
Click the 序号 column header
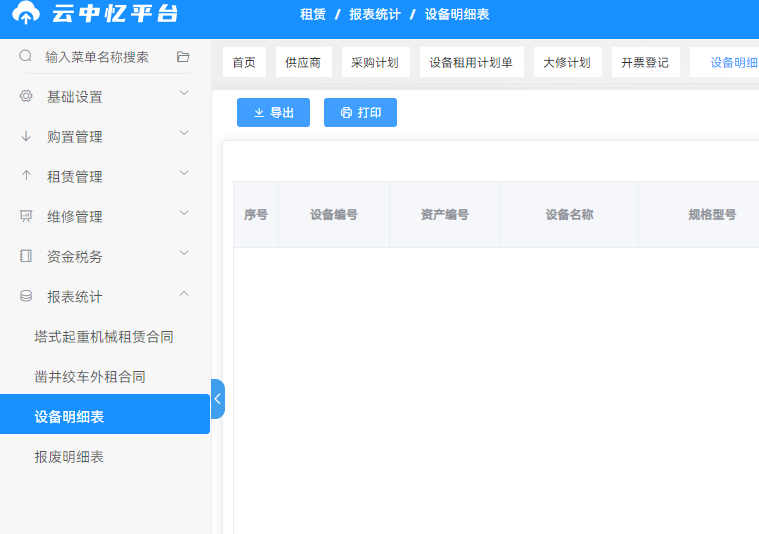click(256, 214)
